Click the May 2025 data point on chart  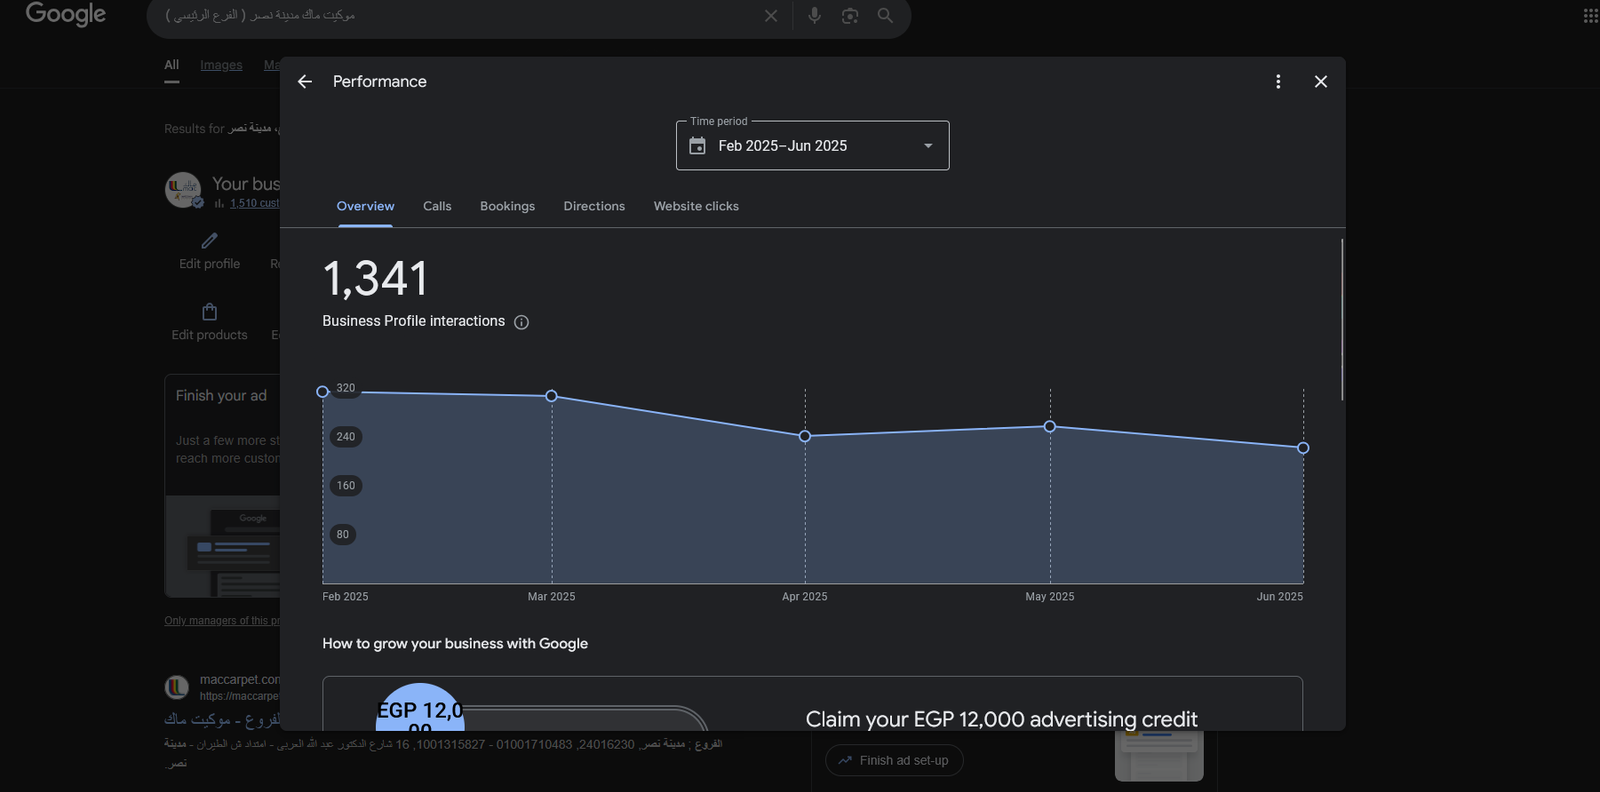[x=1050, y=427]
